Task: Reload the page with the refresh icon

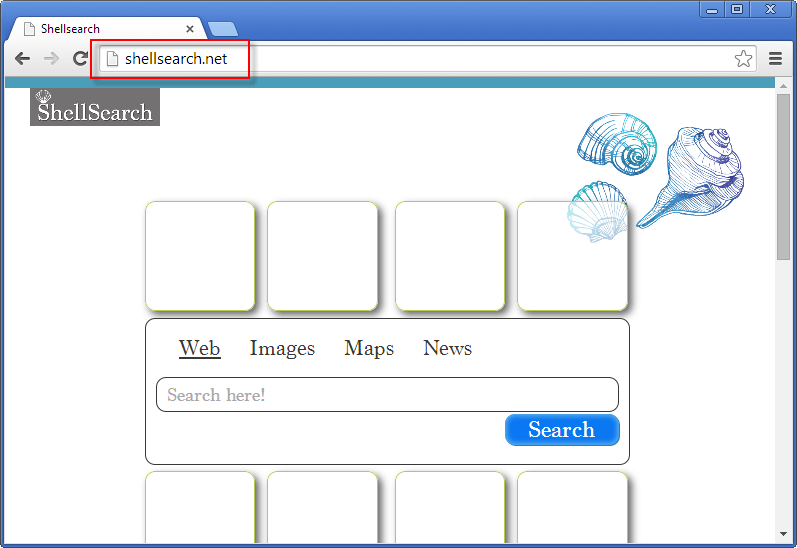Action: pos(80,58)
